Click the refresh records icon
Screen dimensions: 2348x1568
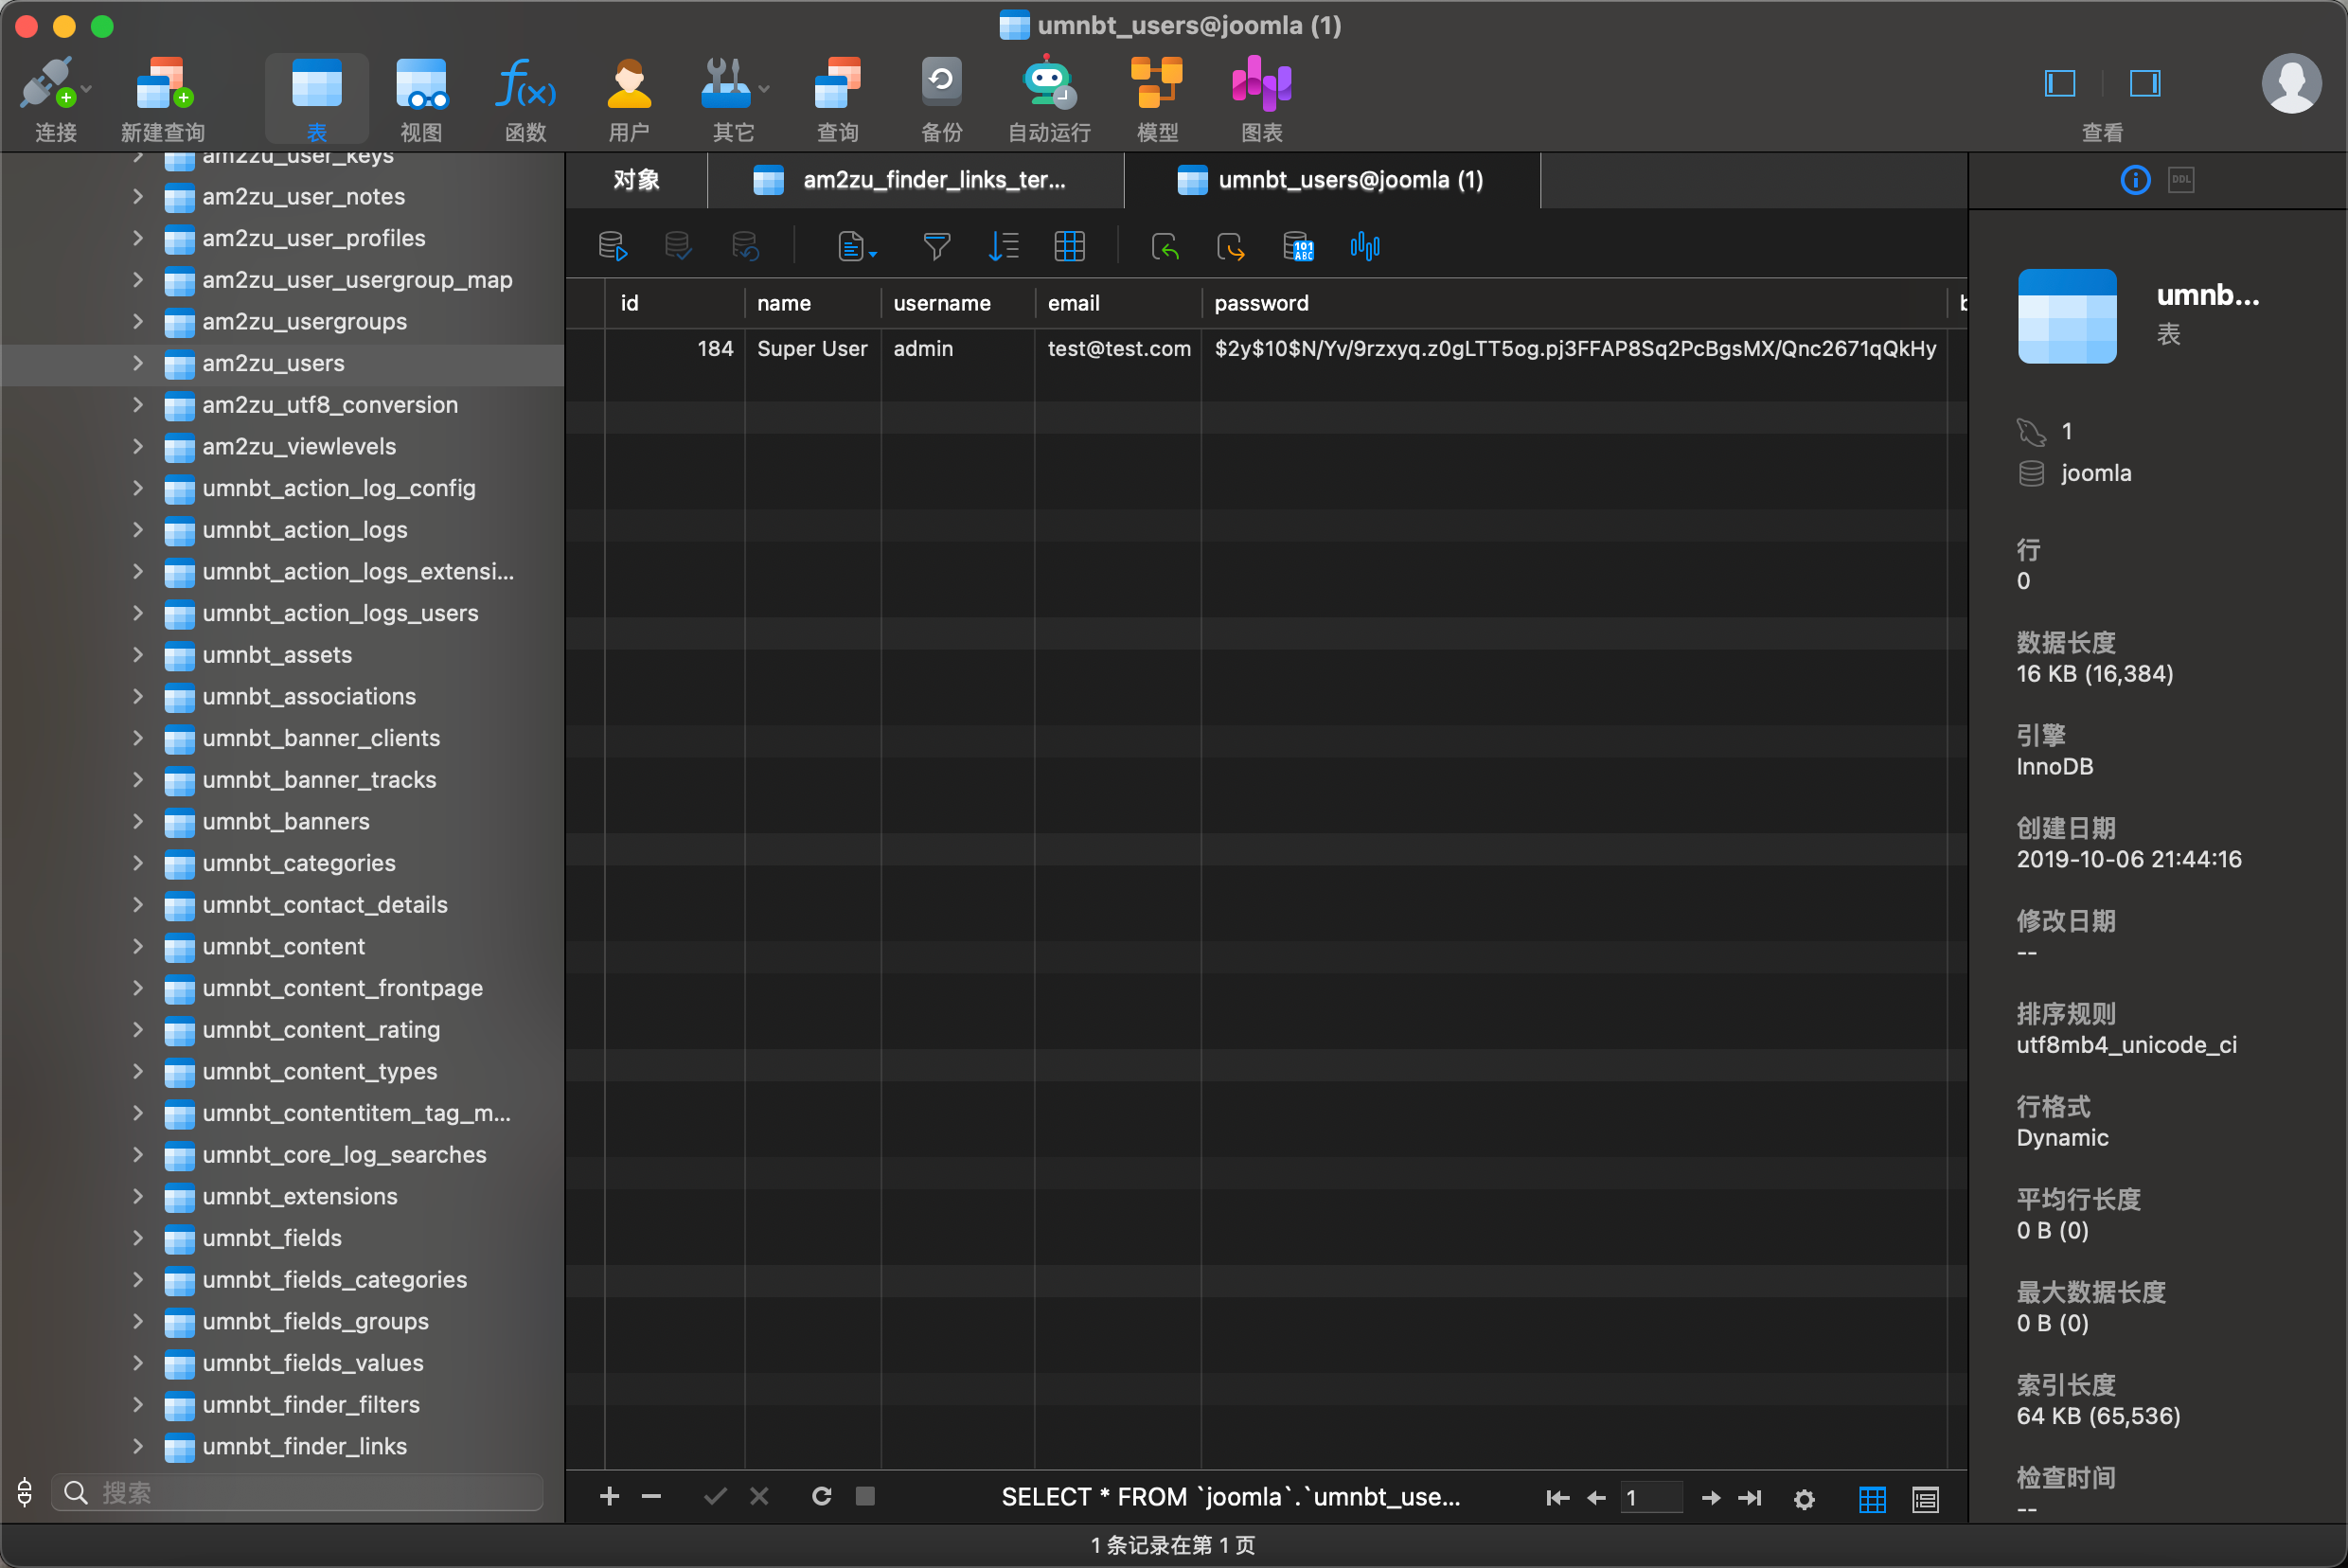click(821, 1496)
